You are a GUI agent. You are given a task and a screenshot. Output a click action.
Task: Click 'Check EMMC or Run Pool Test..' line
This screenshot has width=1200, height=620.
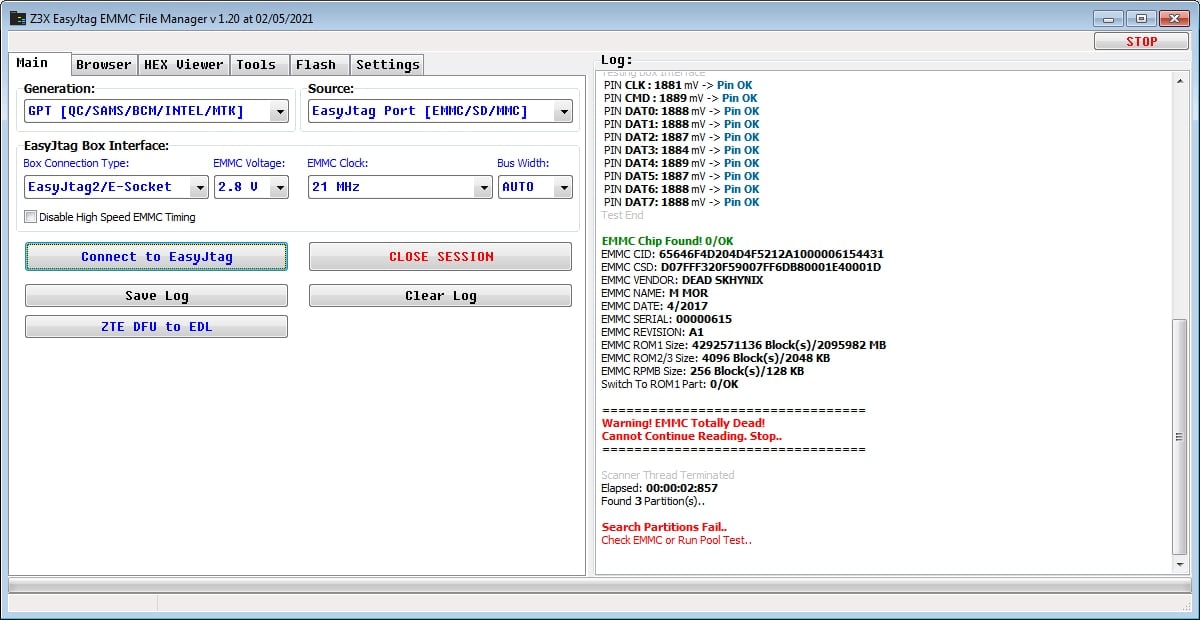point(676,540)
